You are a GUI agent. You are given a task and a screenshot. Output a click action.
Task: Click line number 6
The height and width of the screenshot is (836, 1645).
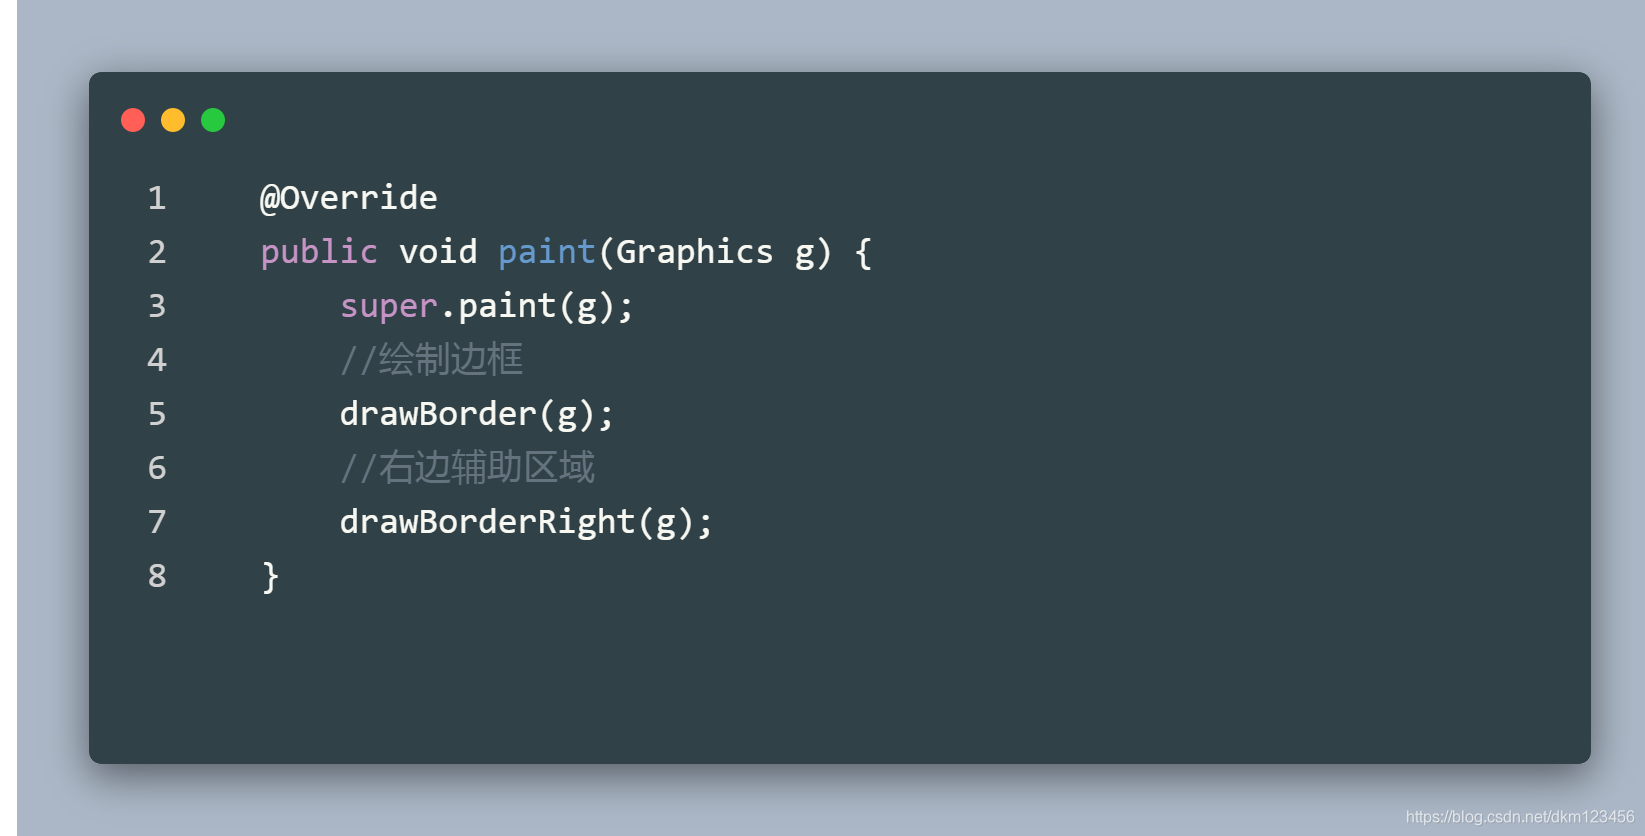point(157,468)
